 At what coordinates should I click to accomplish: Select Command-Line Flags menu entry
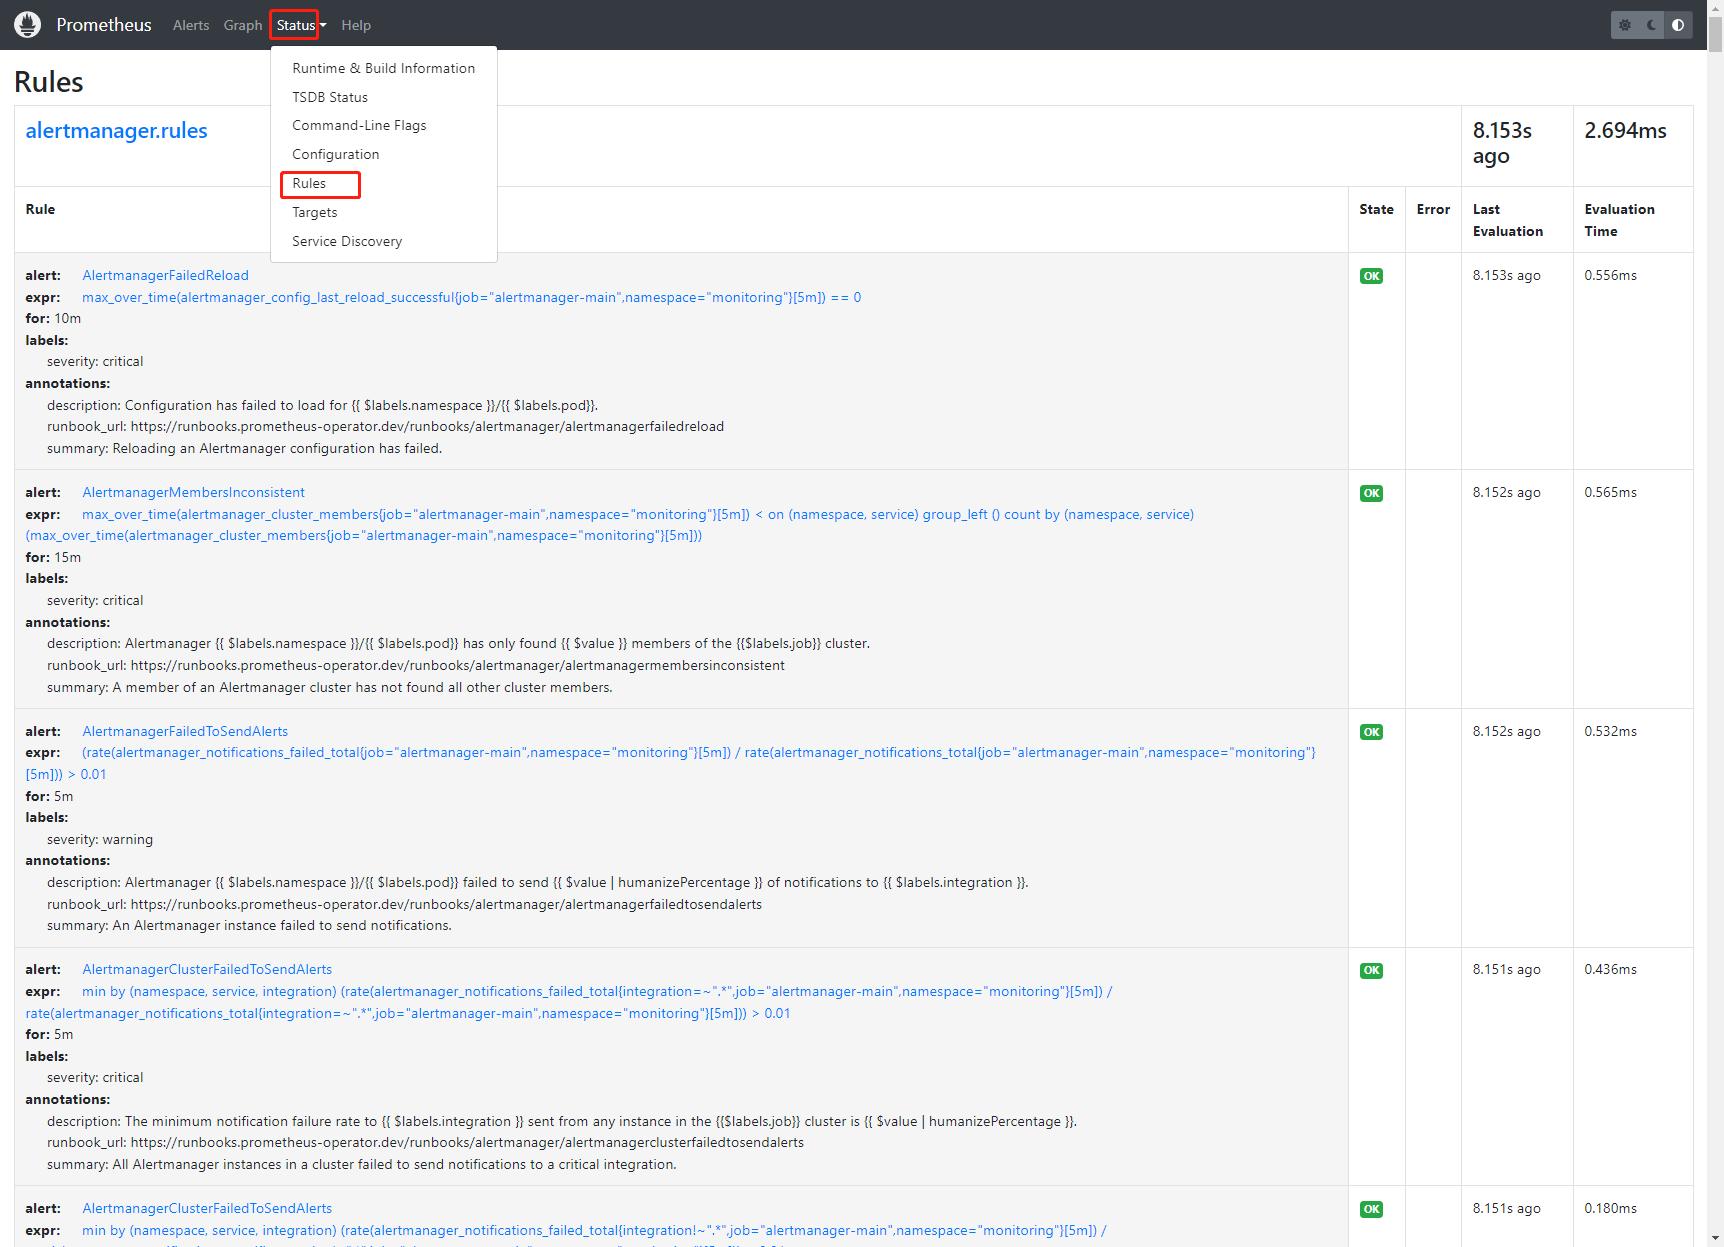384,125
